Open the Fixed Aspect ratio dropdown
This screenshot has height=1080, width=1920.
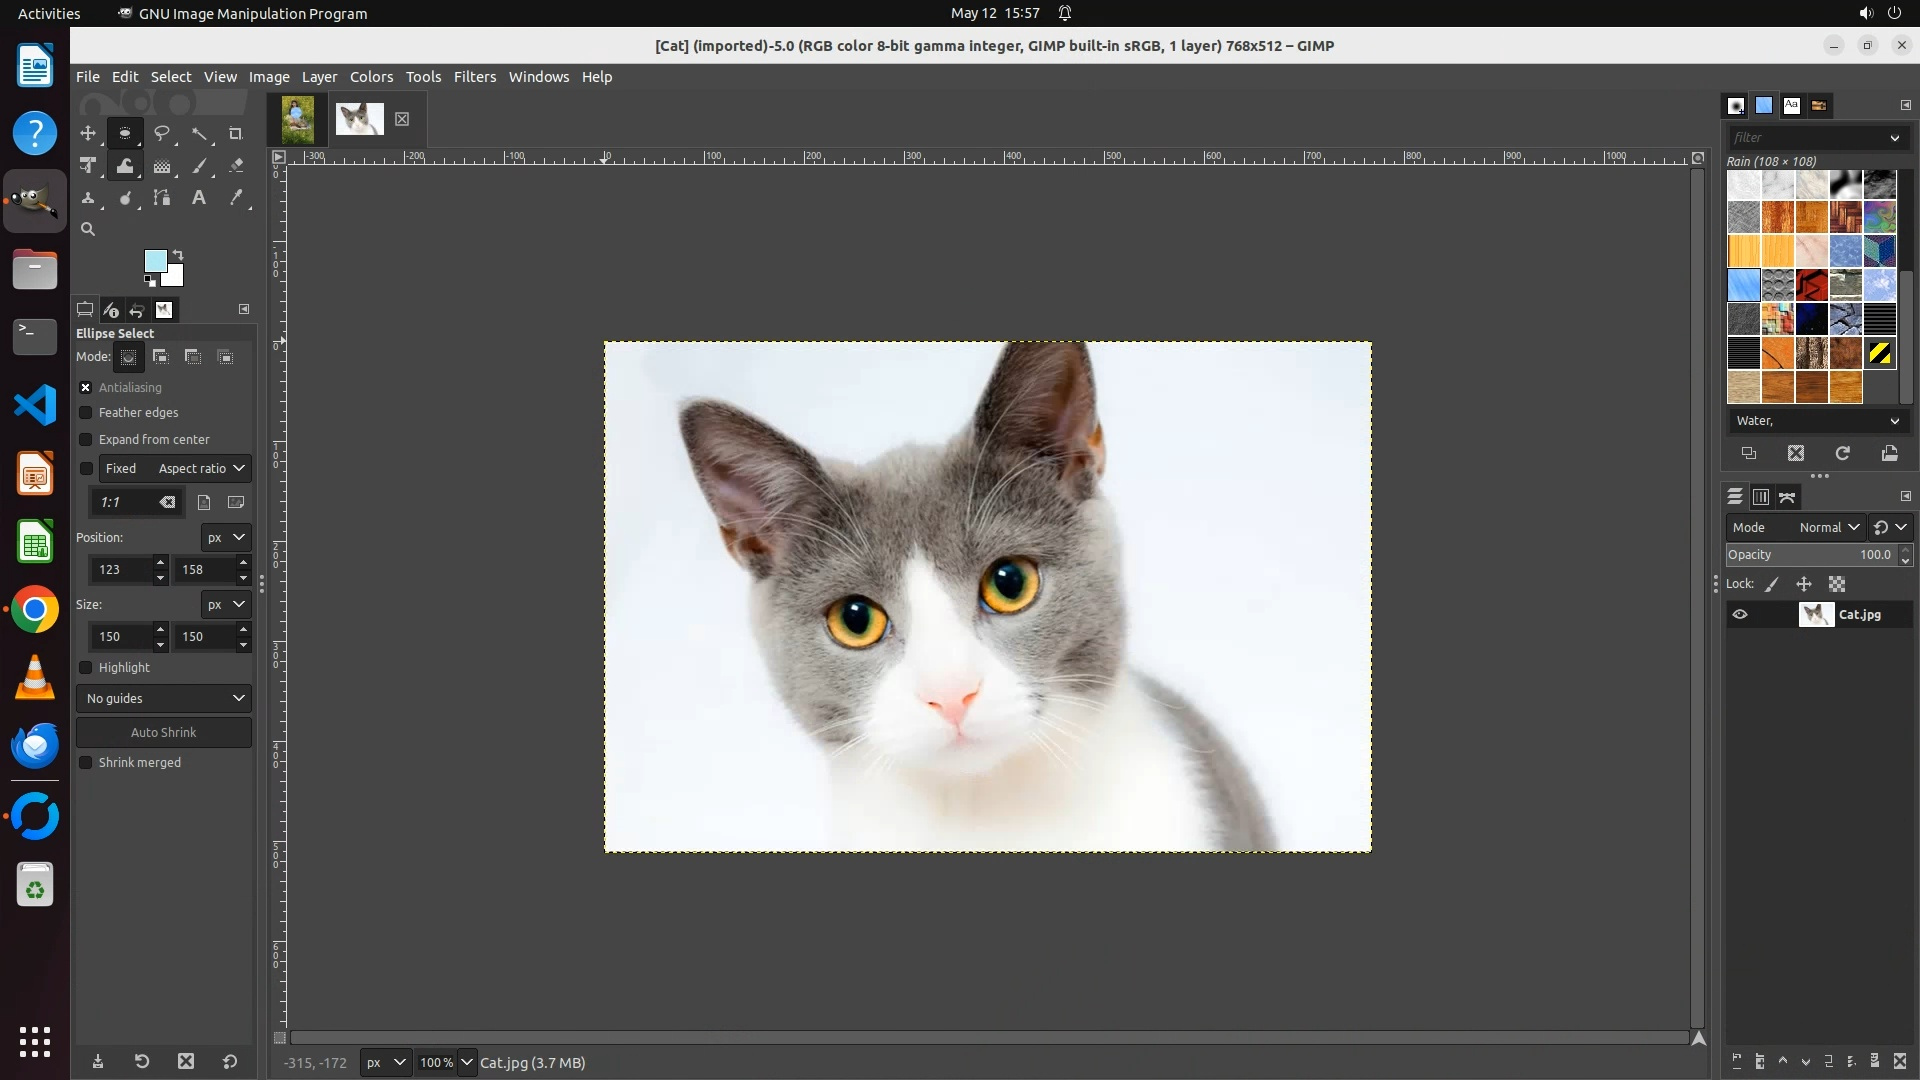(200, 469)
